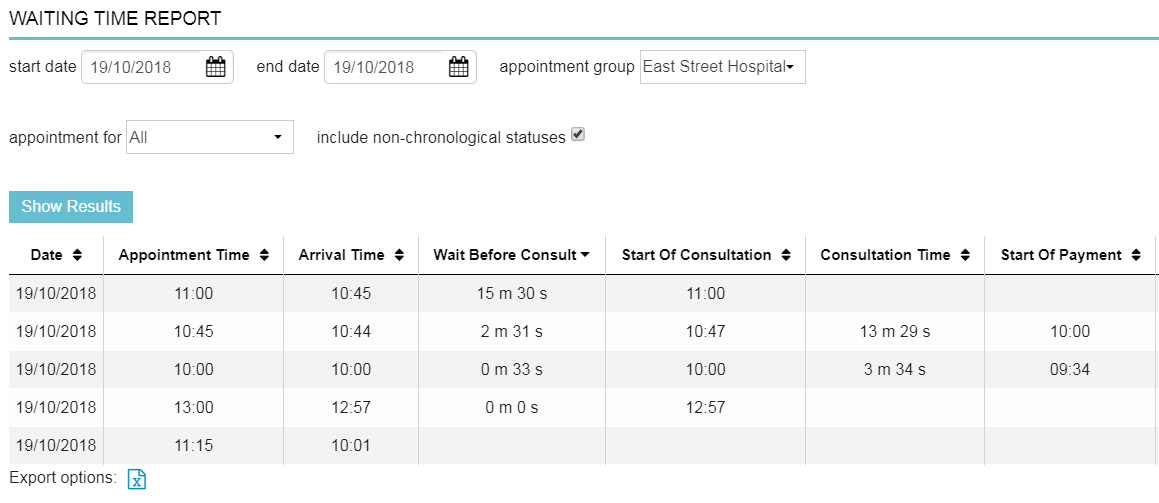This screenshot has height=503, width=1159.
Task: Select the Wait Before Consult header text
Action: pyautogui.click(x=504, y=255)
